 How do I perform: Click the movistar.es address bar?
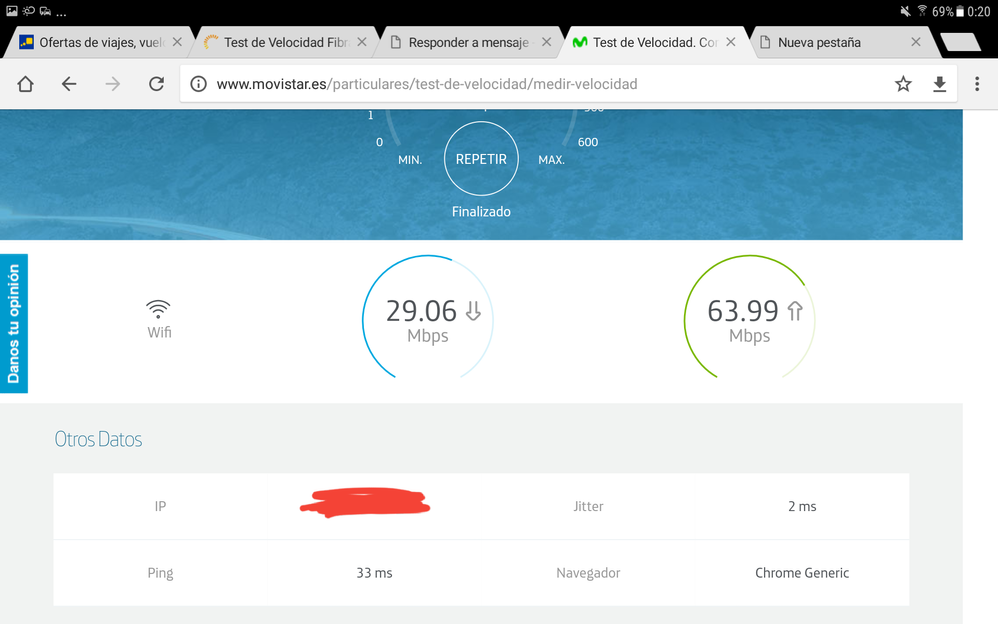540,84
